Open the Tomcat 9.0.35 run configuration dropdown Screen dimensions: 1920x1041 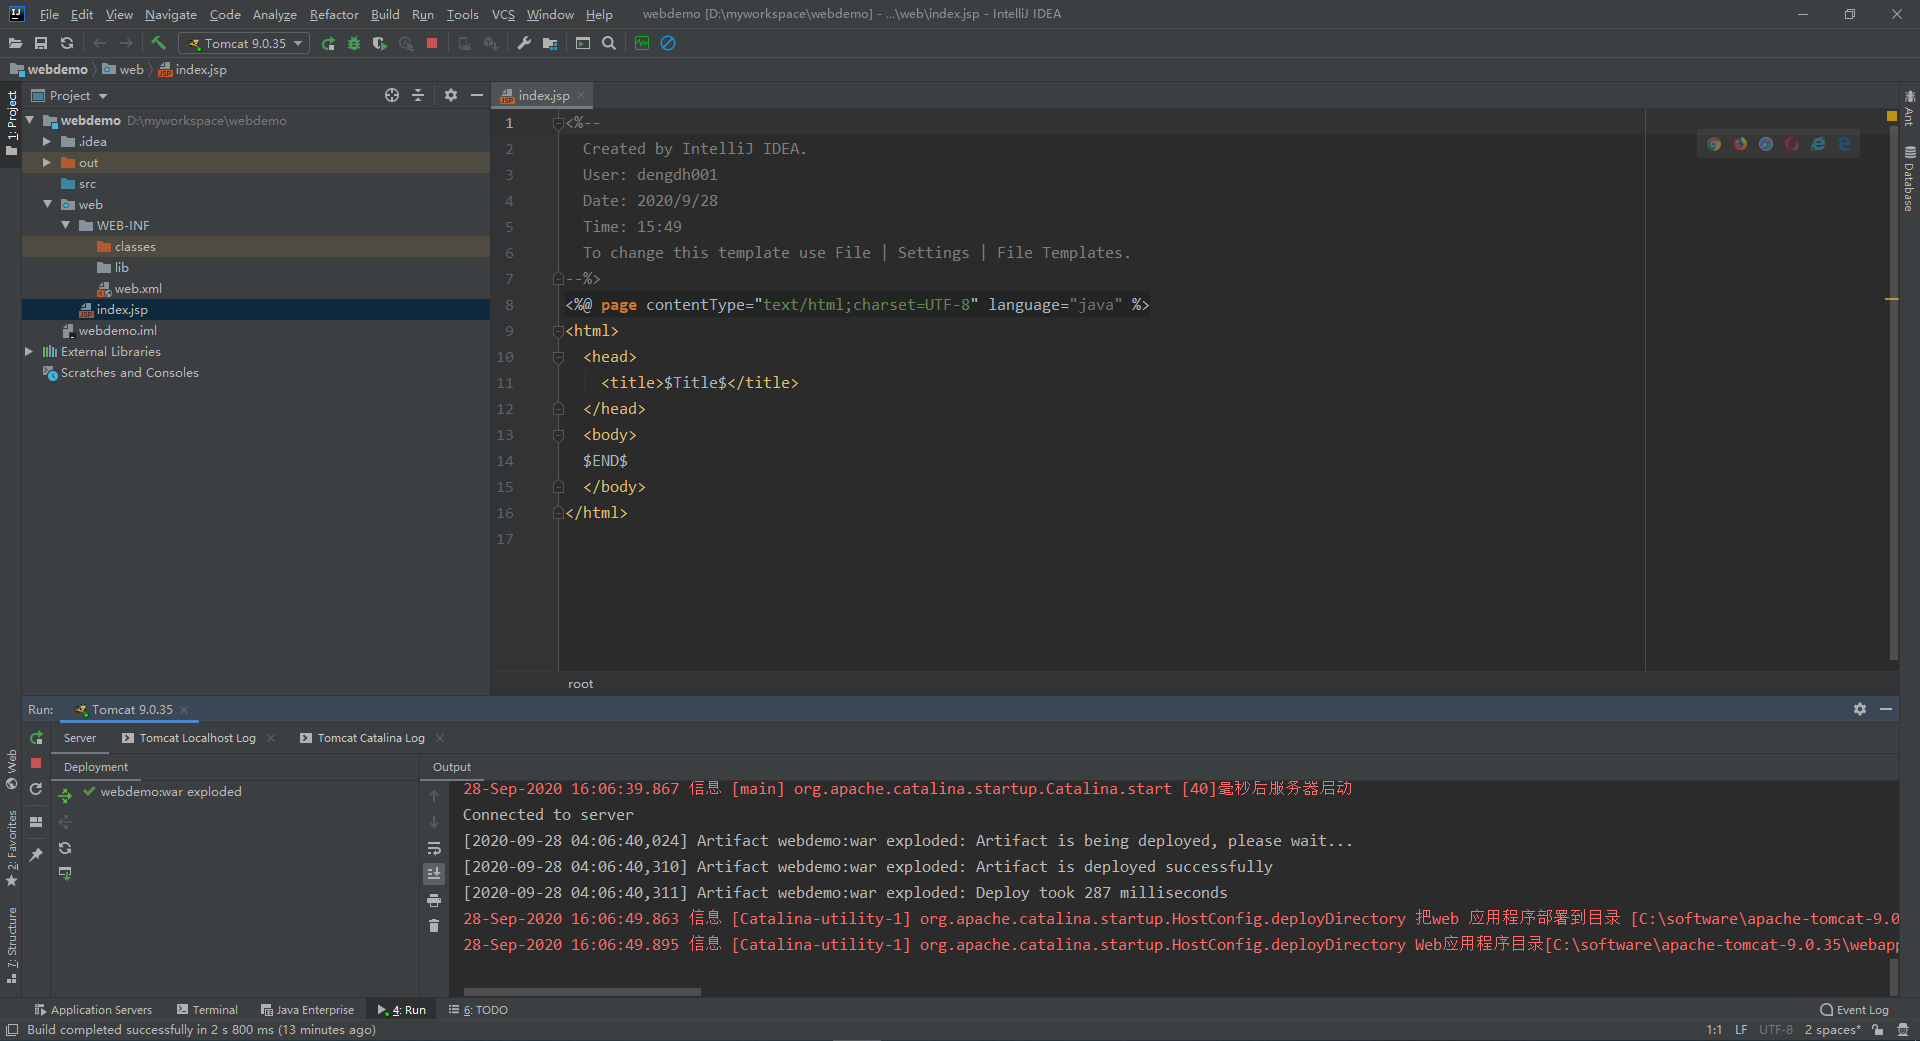click(244, 43)
